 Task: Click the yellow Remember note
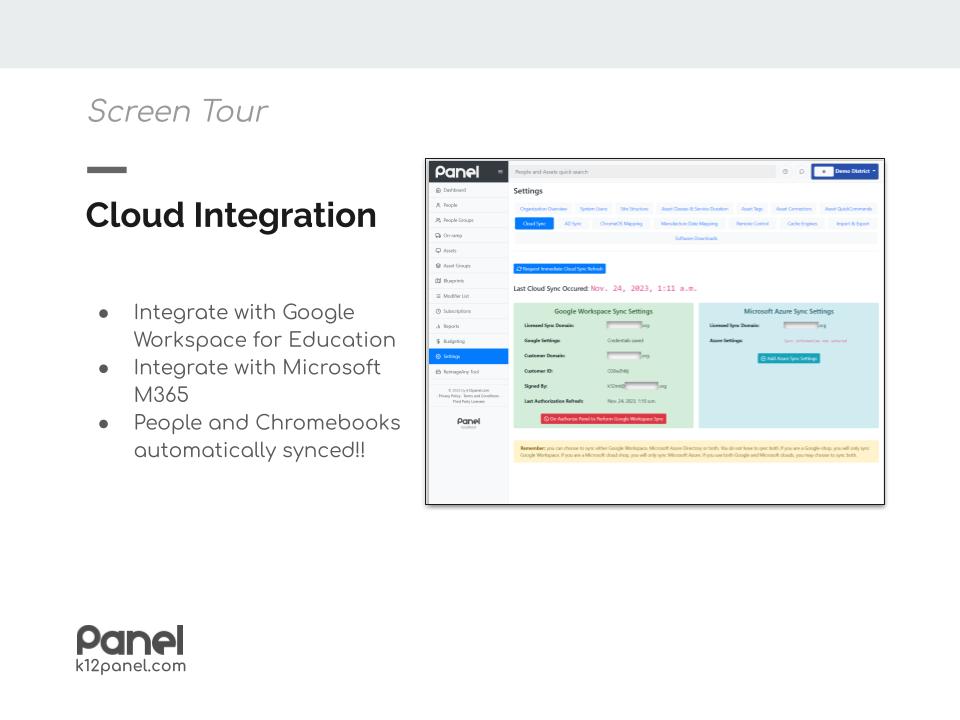[696, 452]
